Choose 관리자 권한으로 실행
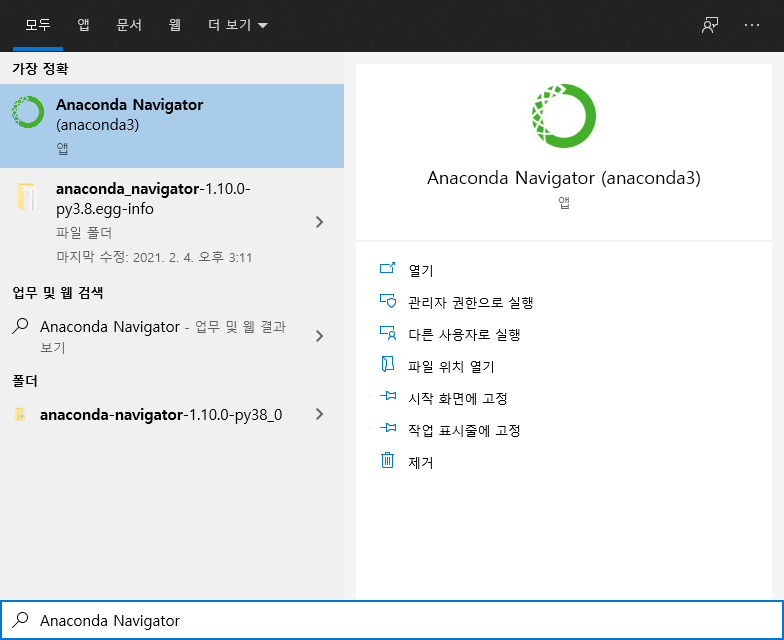 [470, 302]
